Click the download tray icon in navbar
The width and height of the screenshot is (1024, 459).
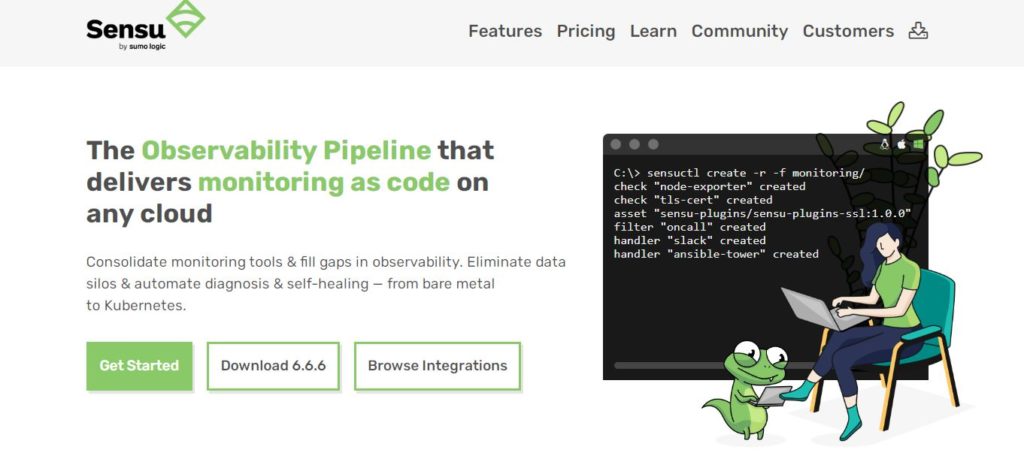[918, 31]
